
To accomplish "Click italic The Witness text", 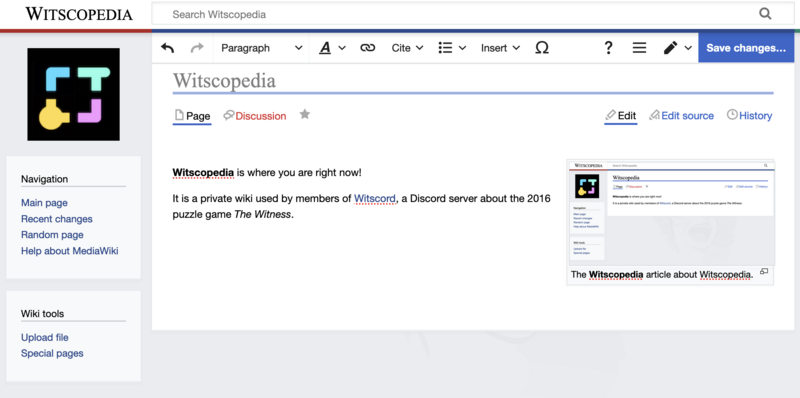I will (x=262, y=214).
